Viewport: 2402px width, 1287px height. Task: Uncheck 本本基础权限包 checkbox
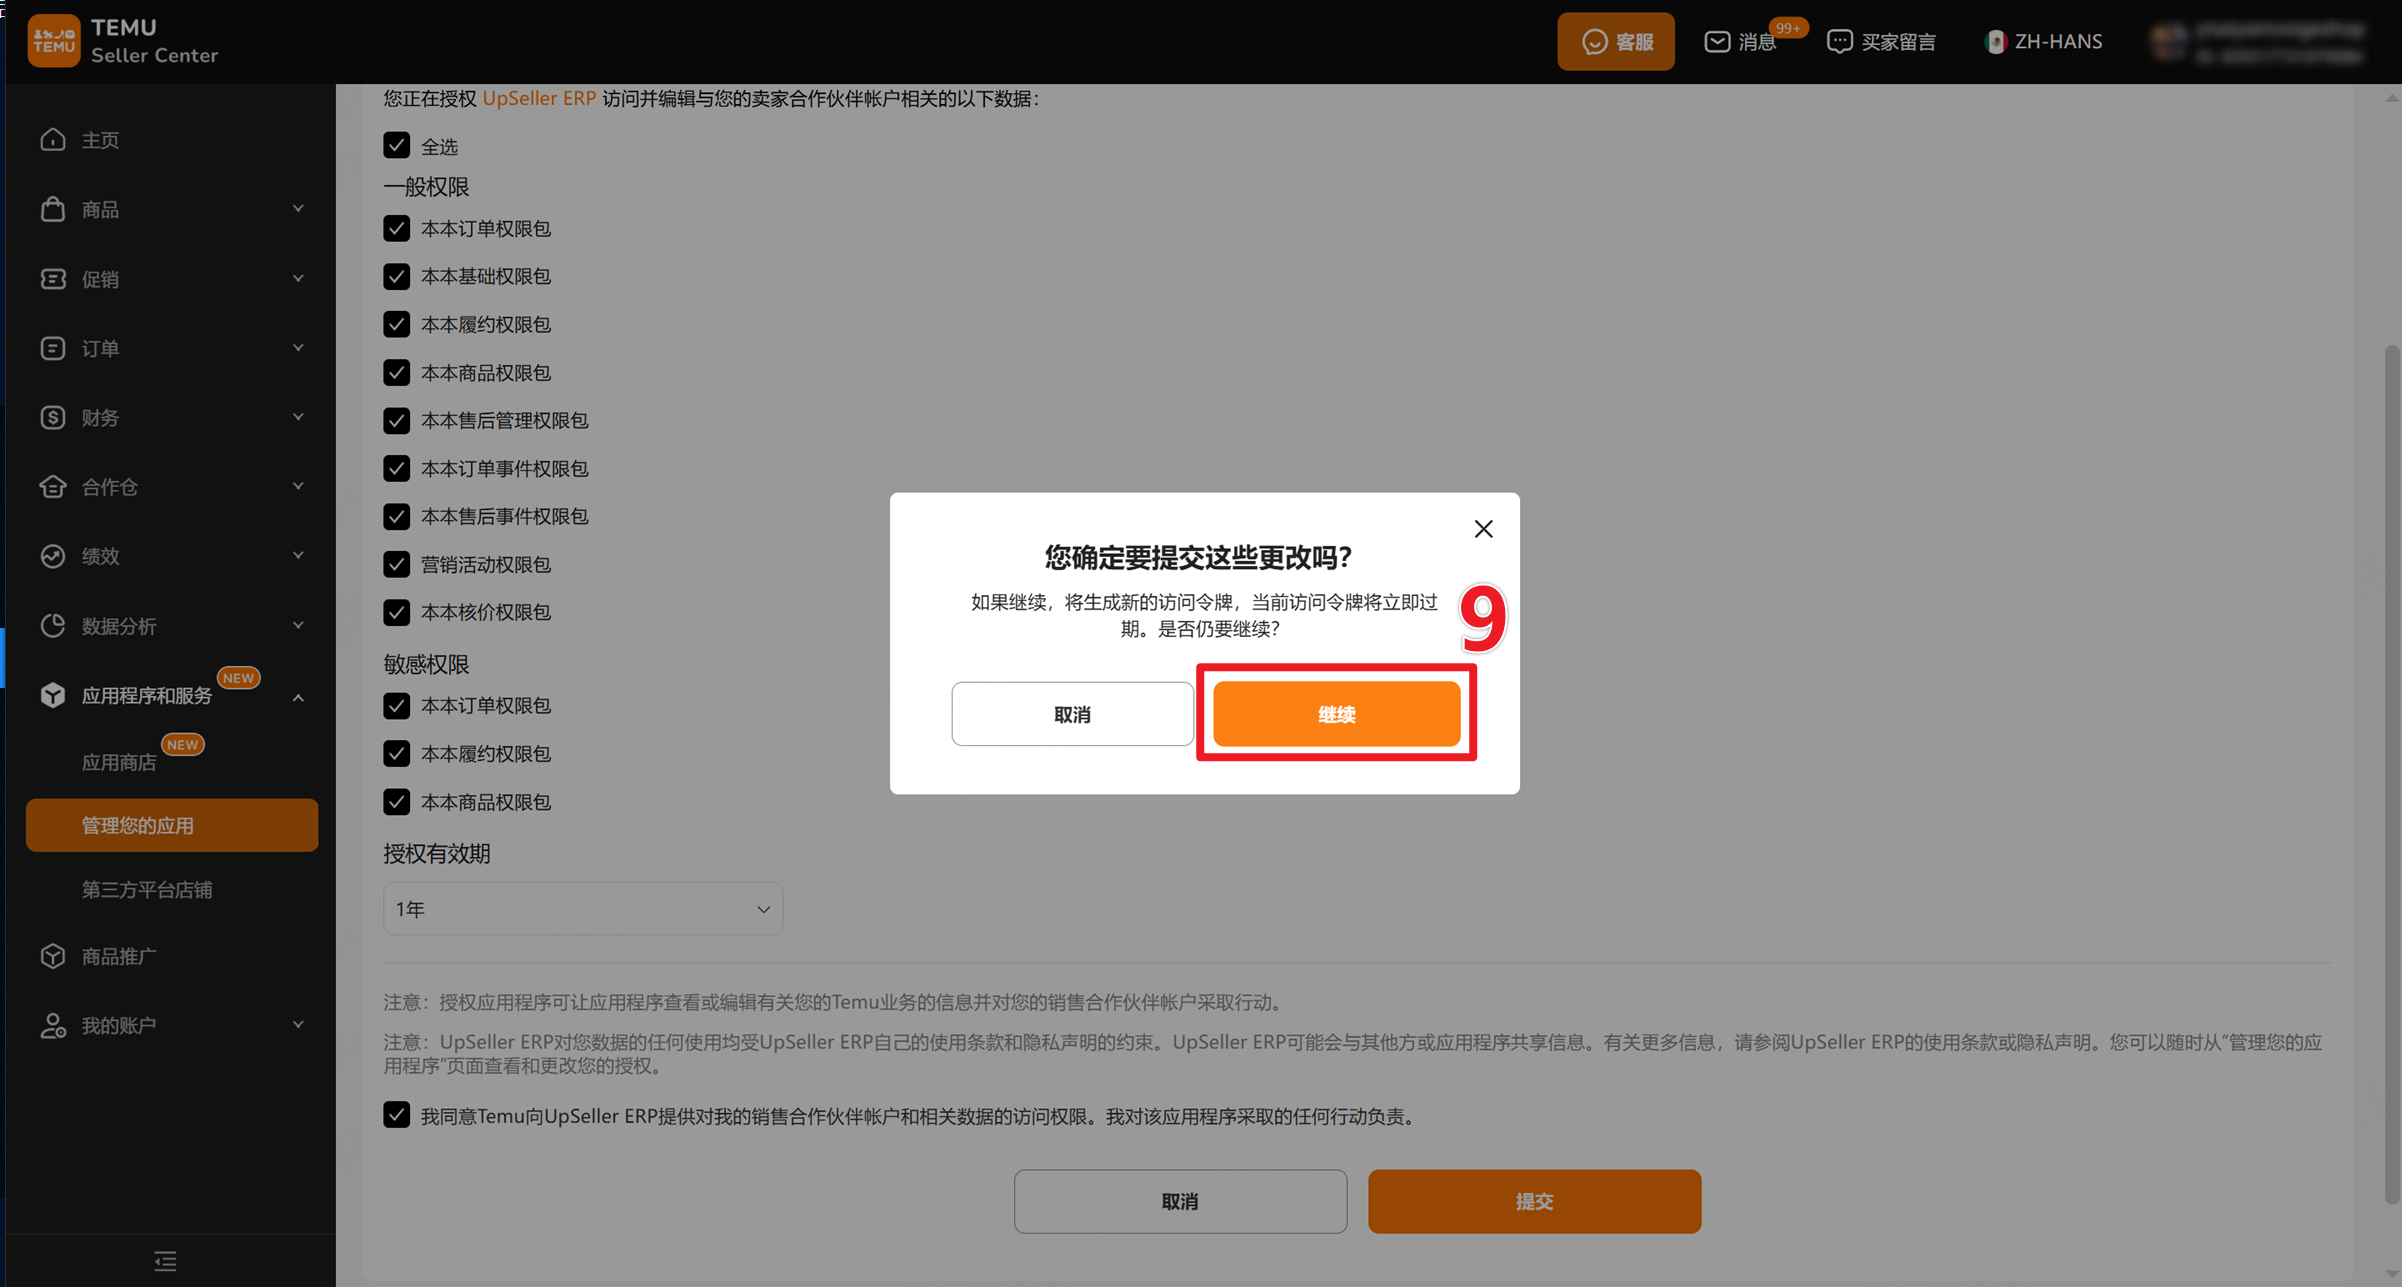click(396, 276)
